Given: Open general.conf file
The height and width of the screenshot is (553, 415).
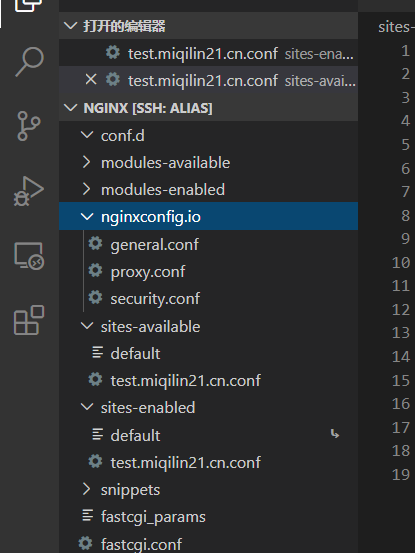Looking at the screenshot, I should [208, 244].
